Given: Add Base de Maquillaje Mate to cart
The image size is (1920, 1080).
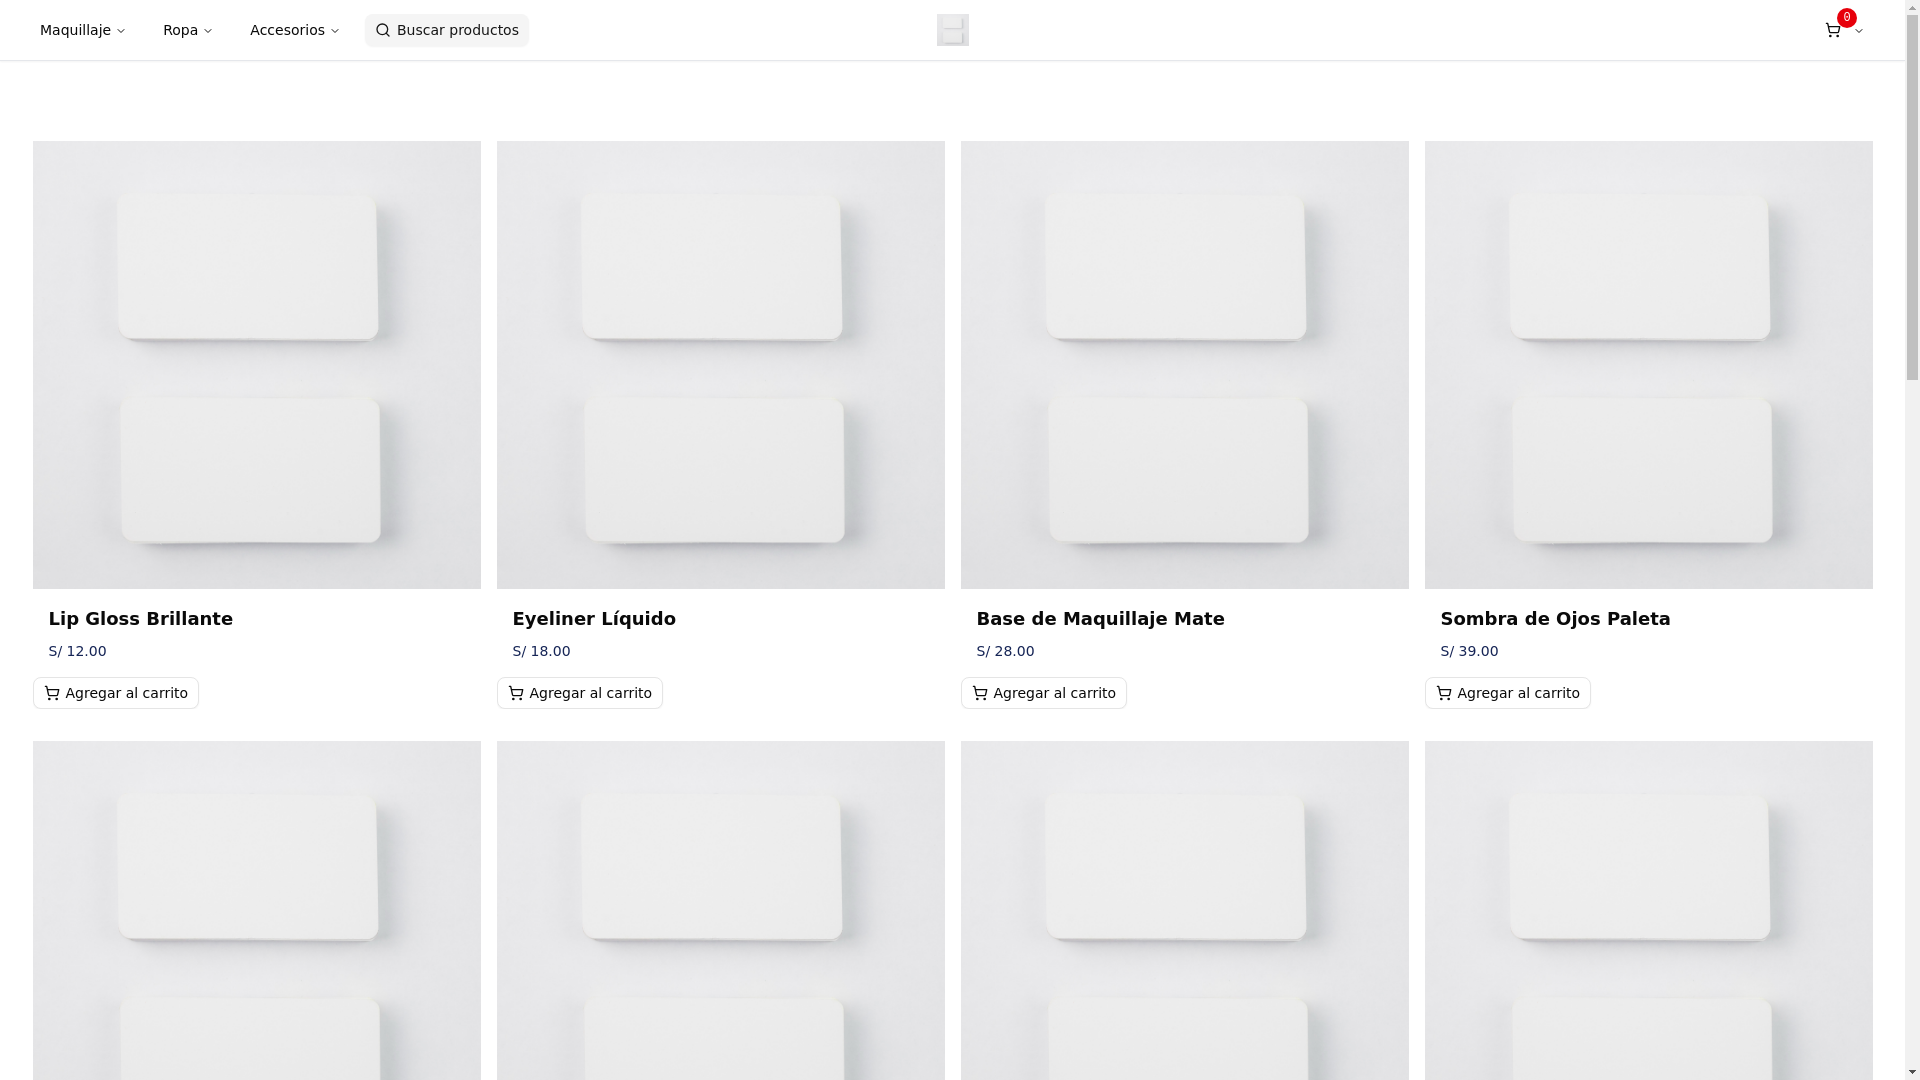Looking at the screenshot, I should 1044,693.
